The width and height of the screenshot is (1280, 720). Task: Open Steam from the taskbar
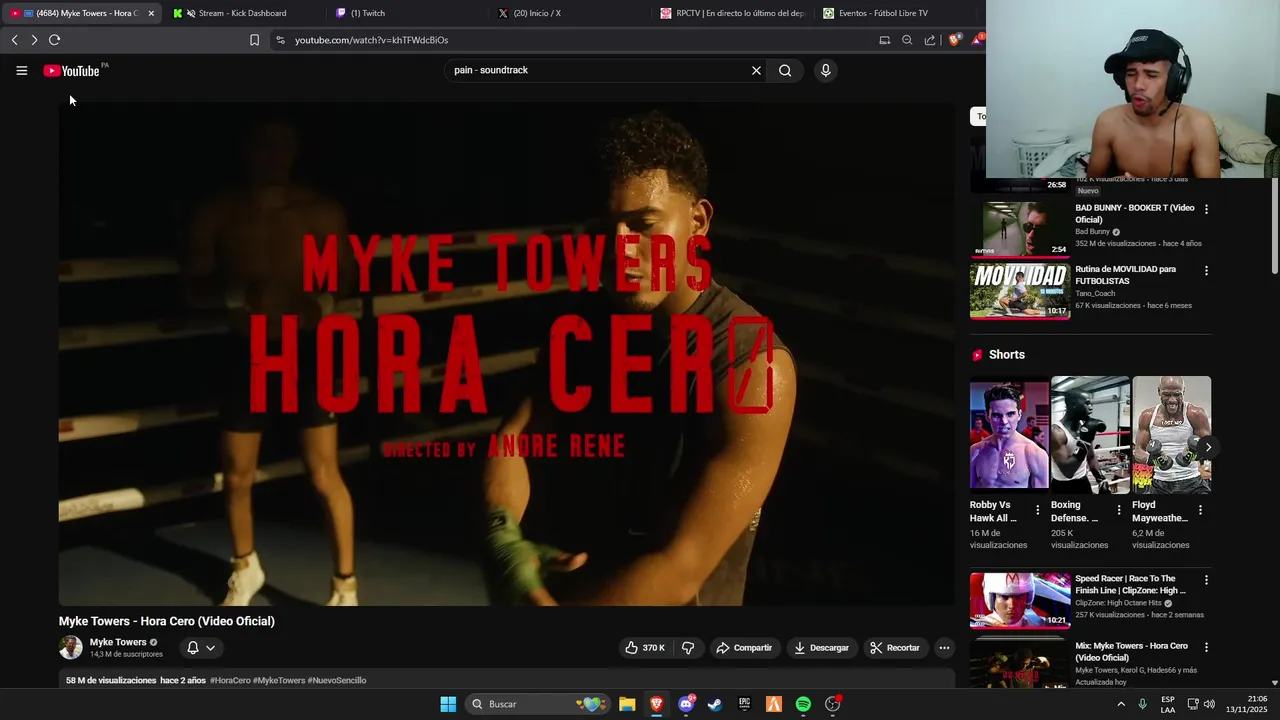click(x=715, y=704)
